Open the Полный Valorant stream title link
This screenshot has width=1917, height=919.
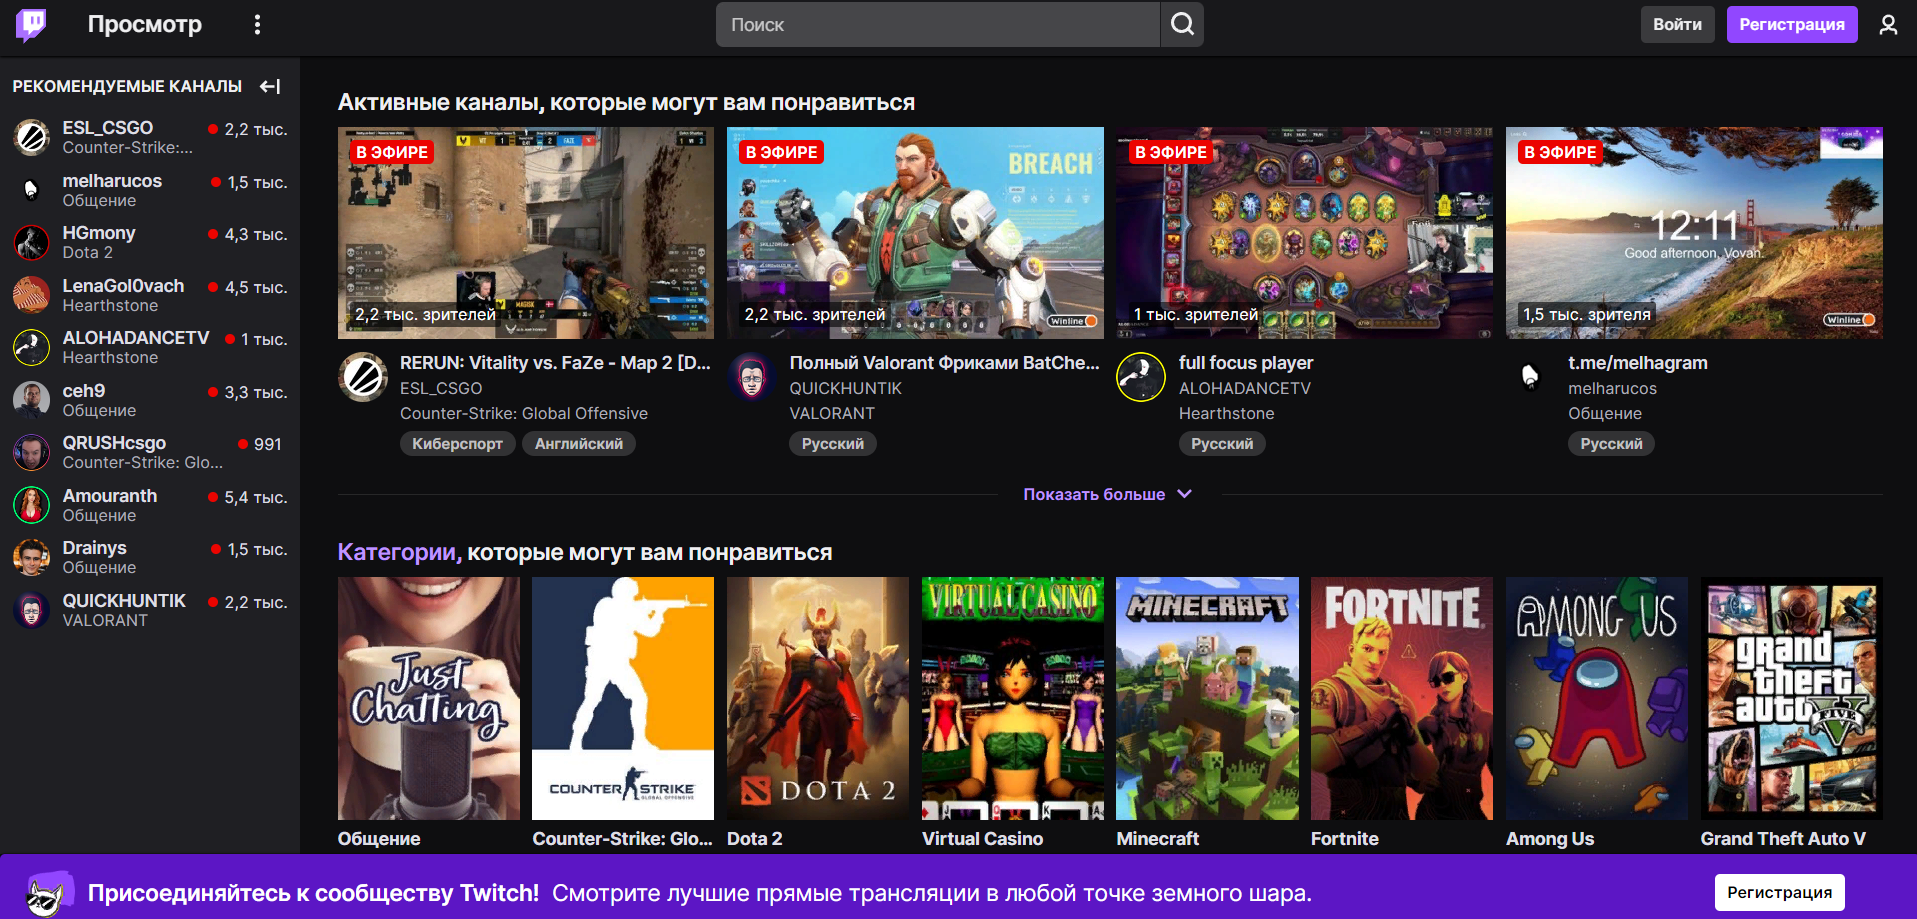pos(944,363)
